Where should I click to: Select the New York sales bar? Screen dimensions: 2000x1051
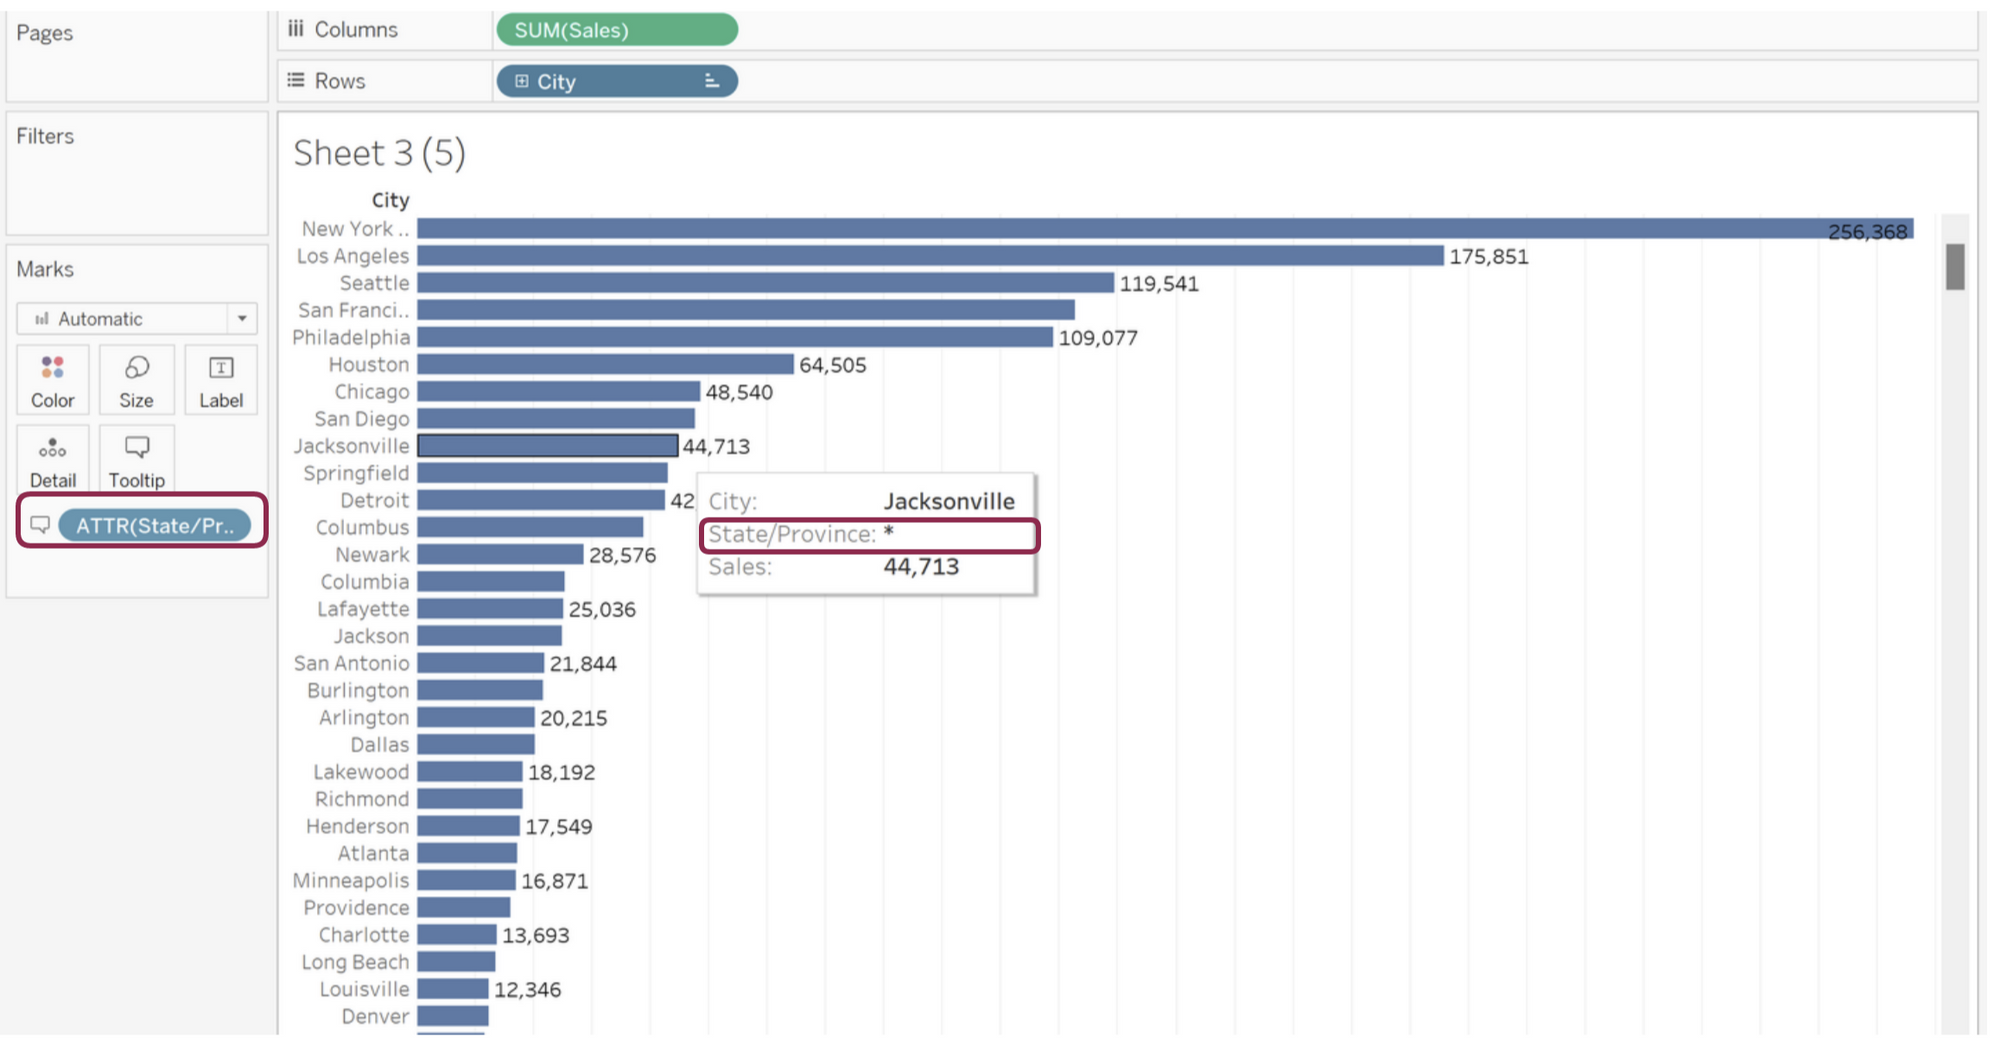click(1100, 229)
